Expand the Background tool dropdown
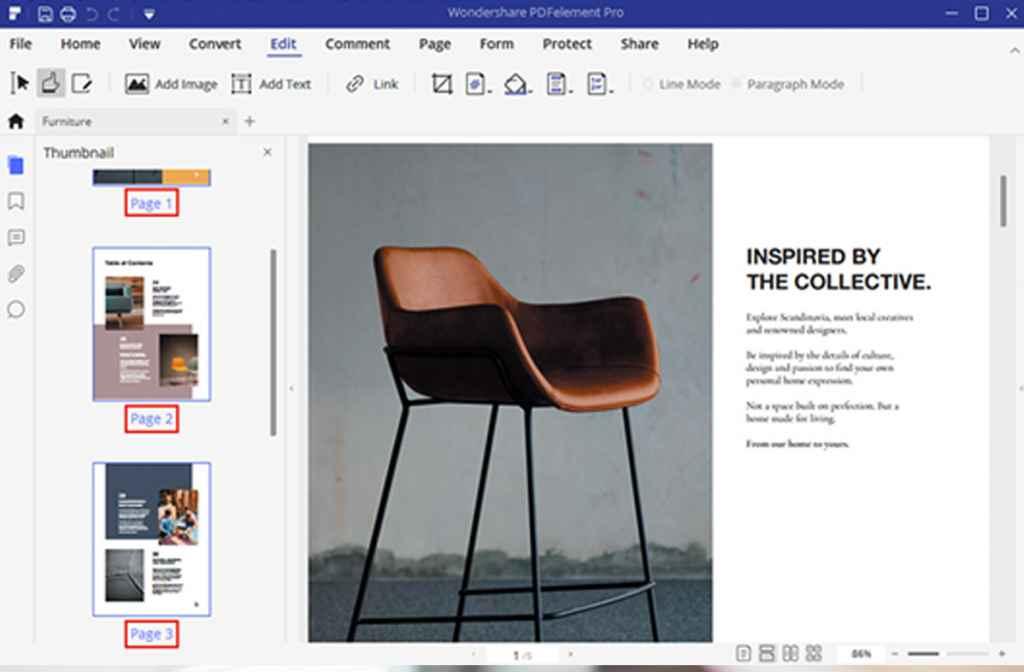Image resolution: width=1024 pixels, height=672 pixels. pyautogui.click(x=517, y=84)
